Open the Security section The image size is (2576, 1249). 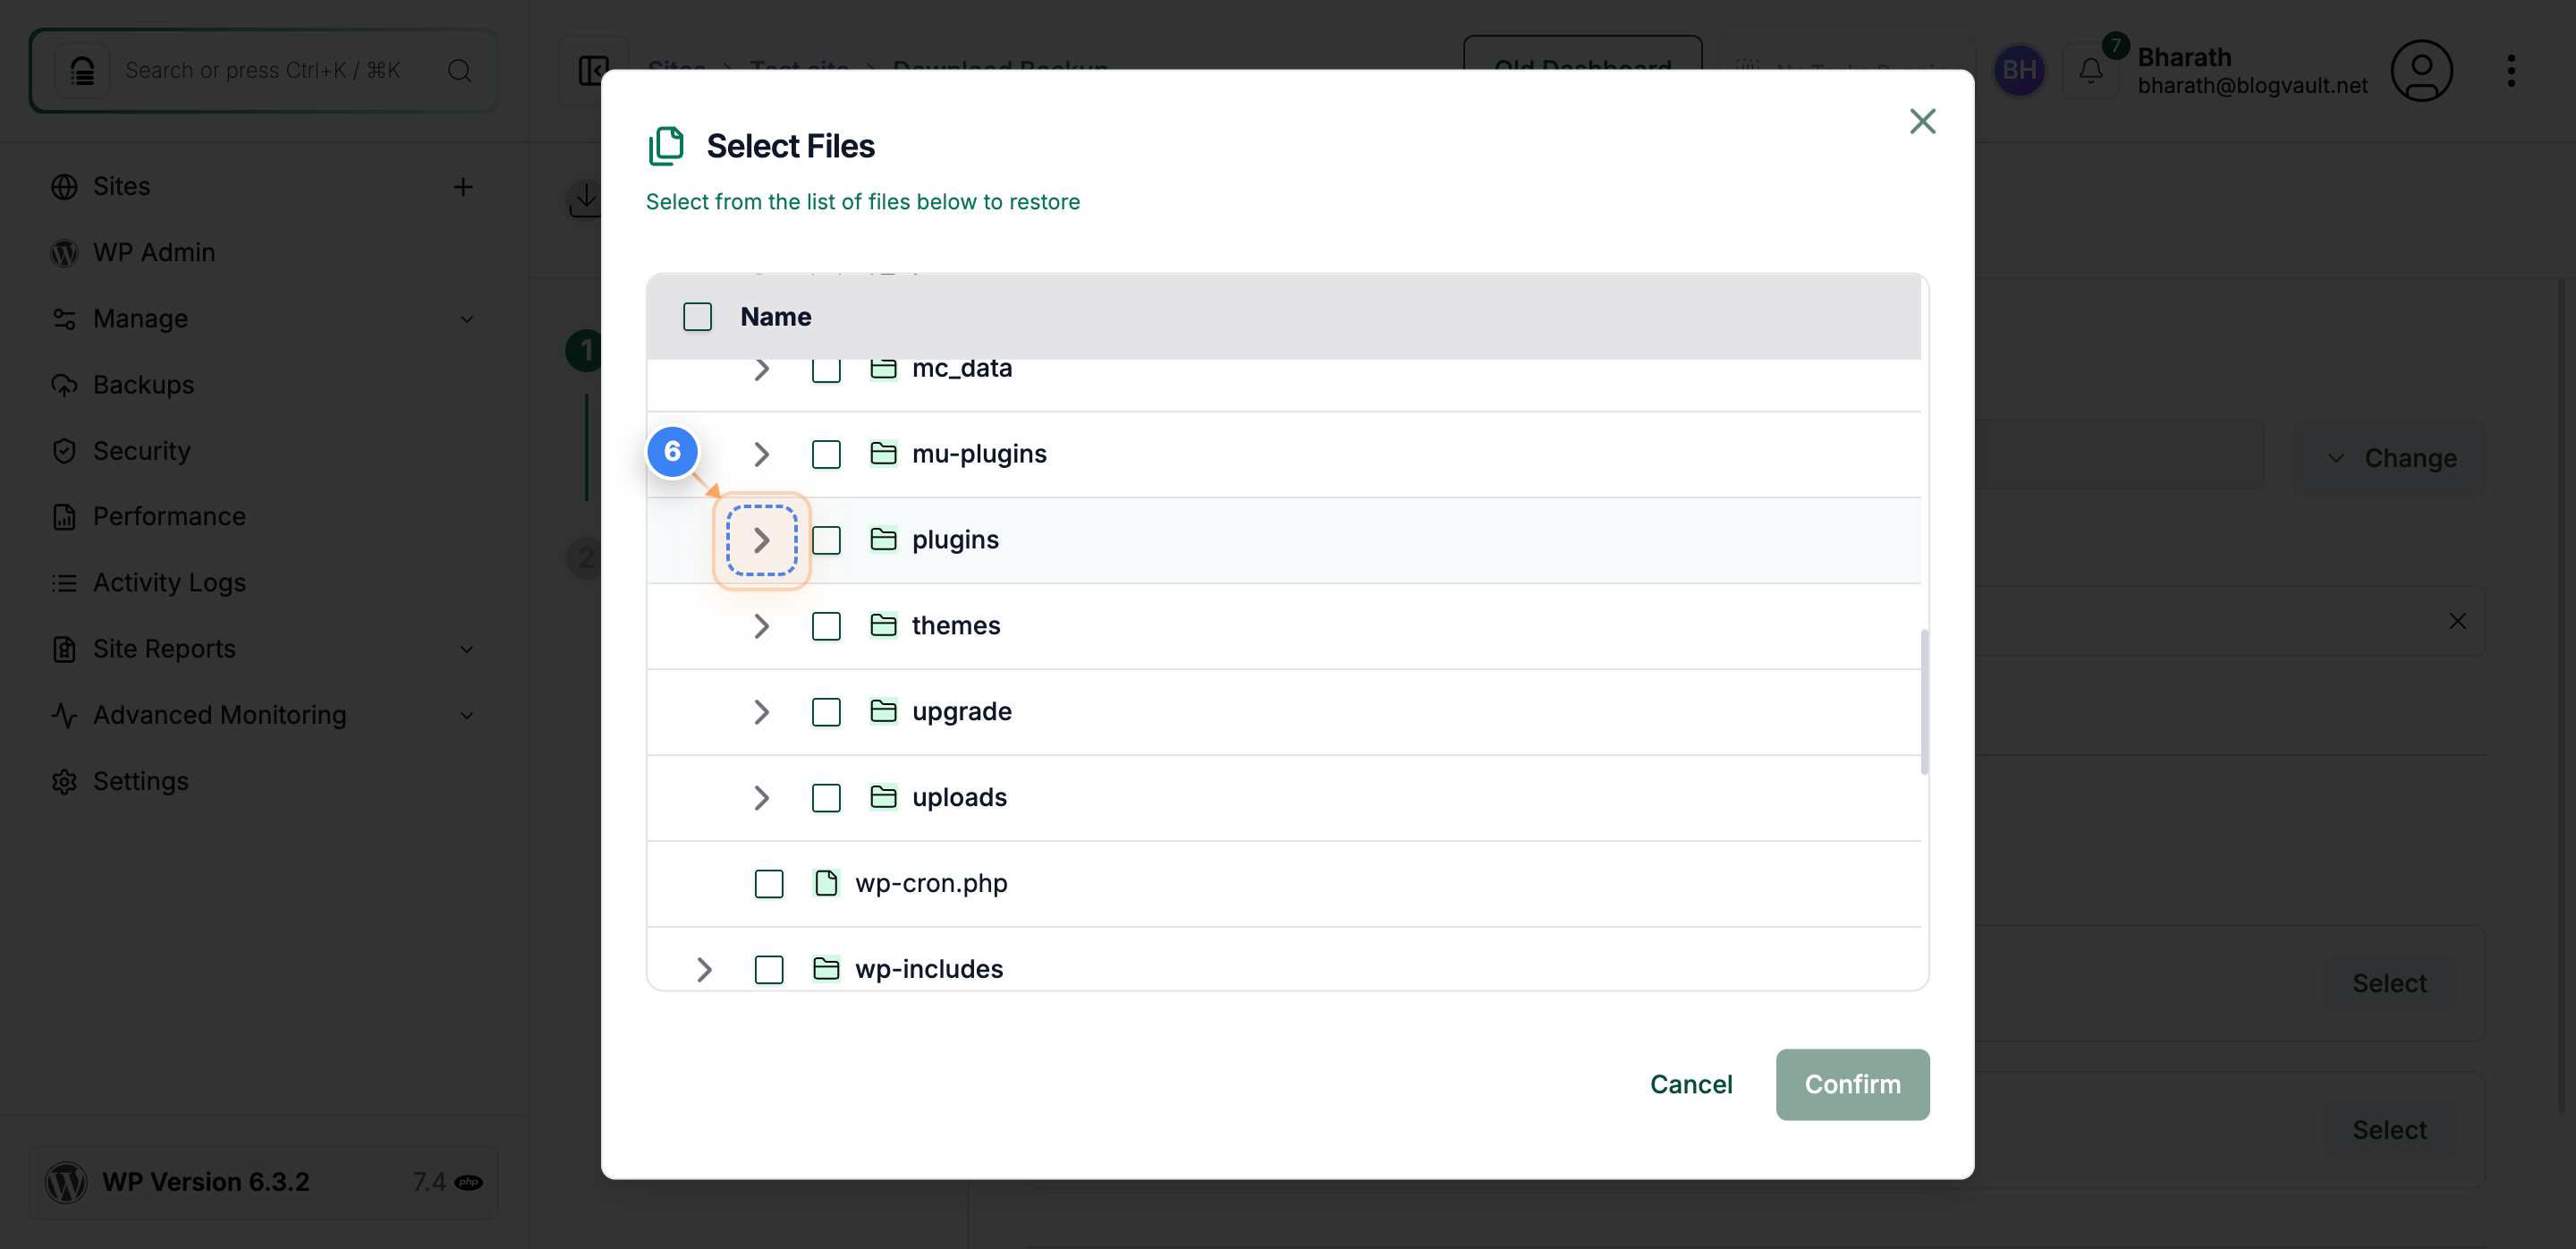(141, 450)
